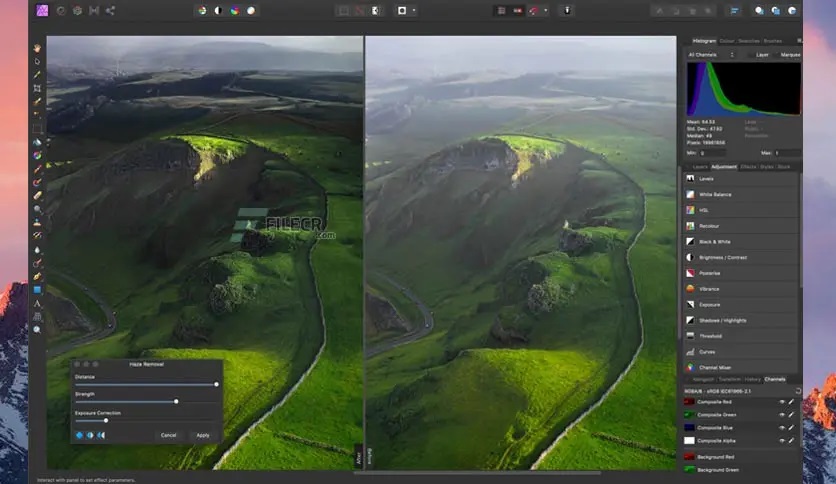
Task: Switch to the Effects panel tab
Action: pyautogui.click(x=749, y=167)
